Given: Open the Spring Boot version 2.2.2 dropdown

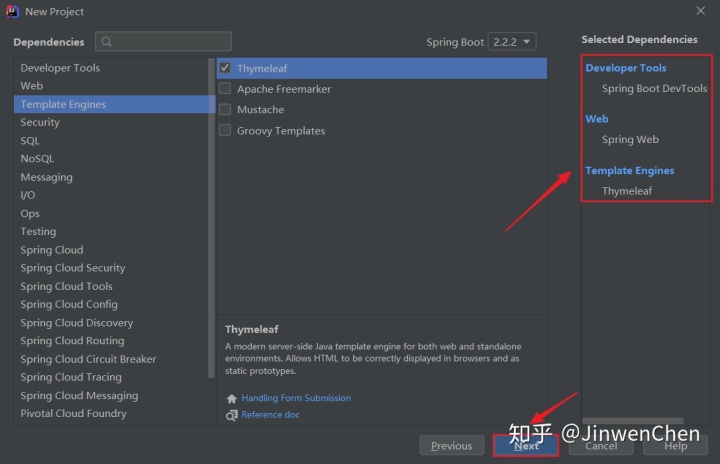Looking at the screenshot, I should (512, 42).
